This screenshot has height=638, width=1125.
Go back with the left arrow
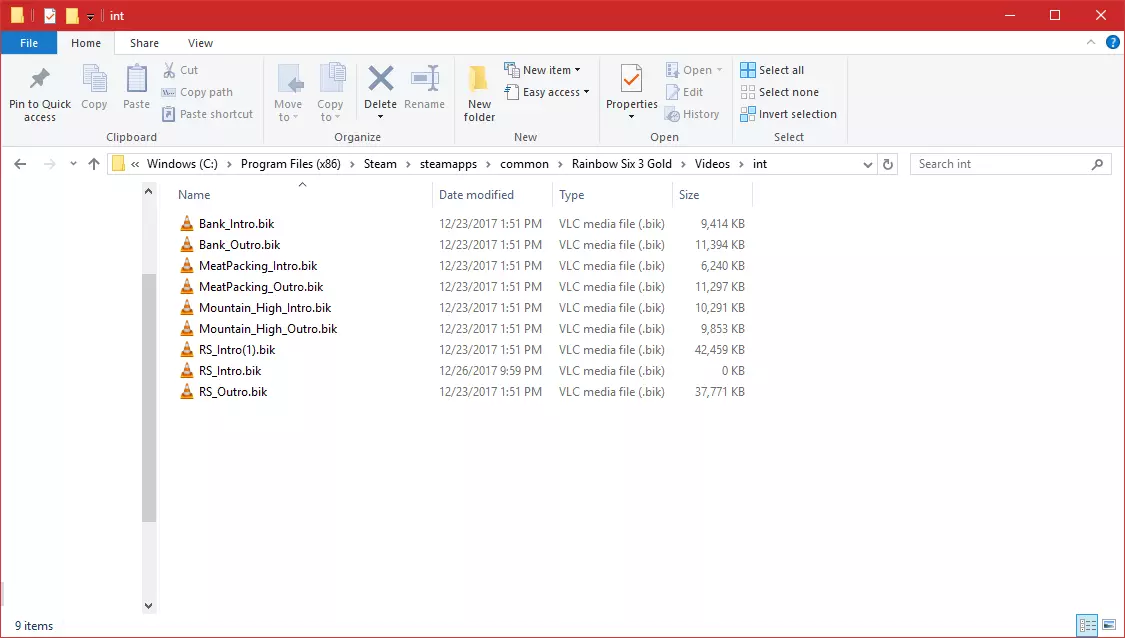tap(20, 164)
